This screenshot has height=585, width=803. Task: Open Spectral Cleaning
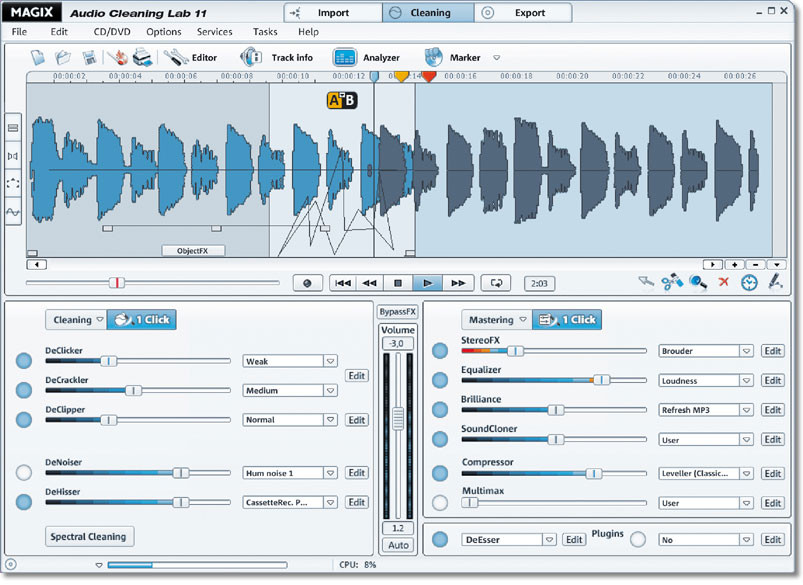(x=89, y=536)
